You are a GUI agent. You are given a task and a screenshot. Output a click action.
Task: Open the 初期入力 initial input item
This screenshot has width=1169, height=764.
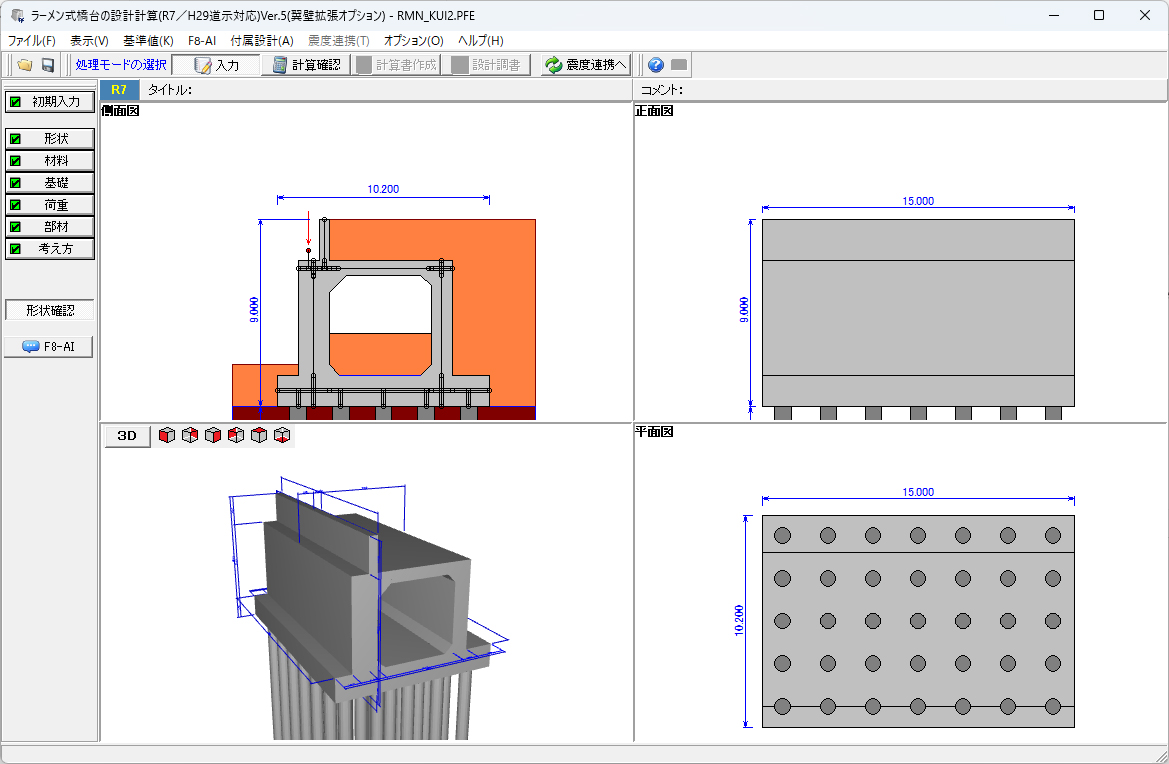click(x=50, y=102)
